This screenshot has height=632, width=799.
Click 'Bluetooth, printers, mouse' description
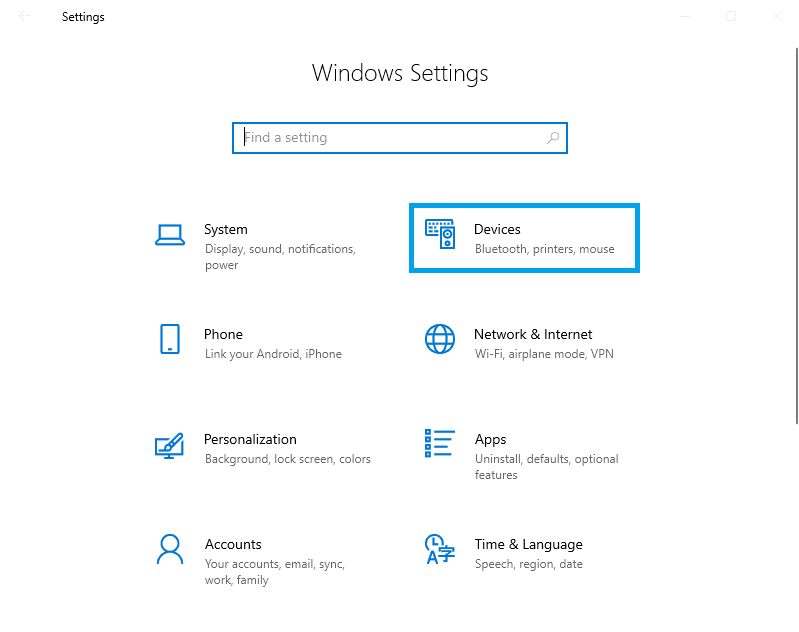pyautogui.click(x=545, y=249)
